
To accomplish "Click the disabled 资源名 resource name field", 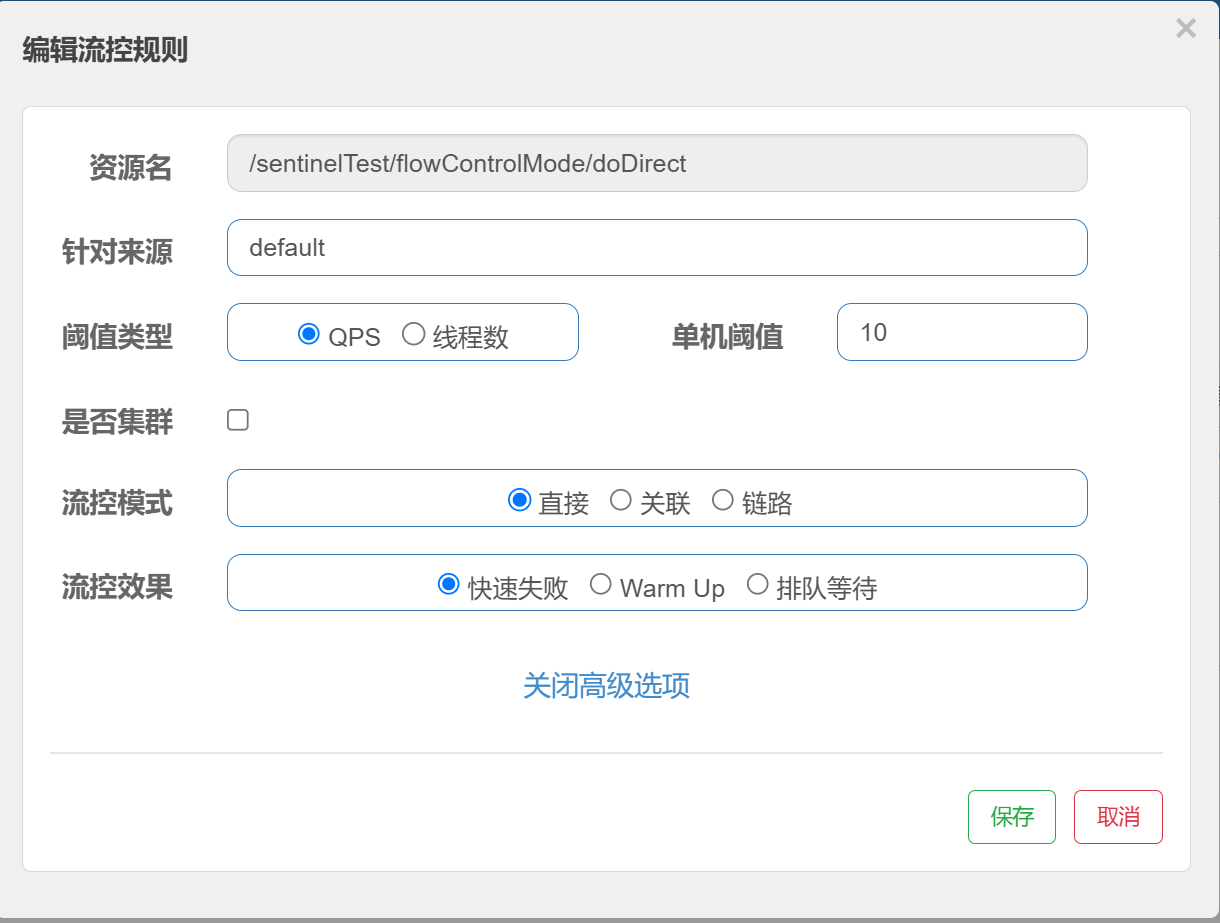I will pos(656,164).
